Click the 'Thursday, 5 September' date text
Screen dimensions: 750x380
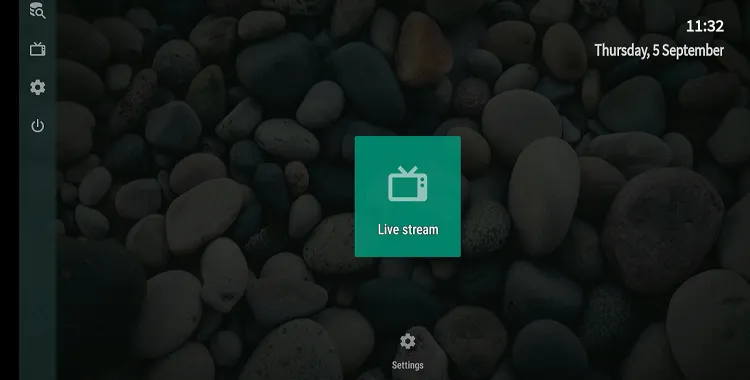coord(659,51)
